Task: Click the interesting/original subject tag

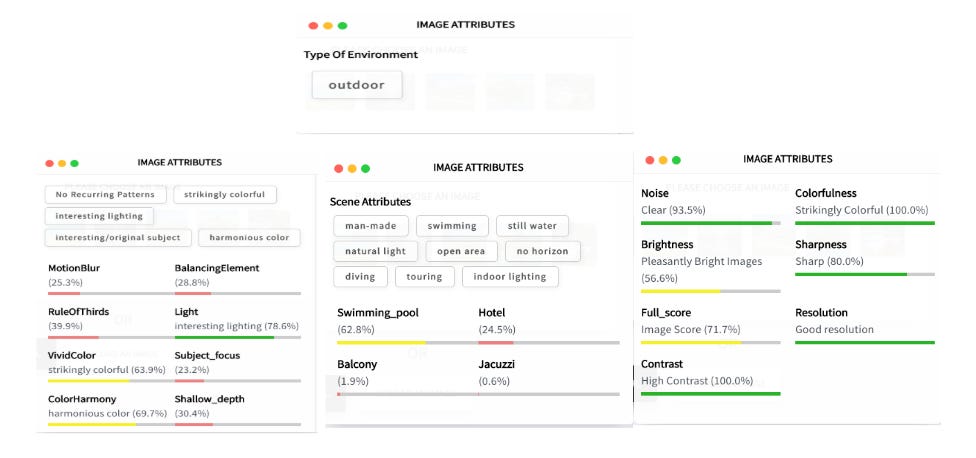Action: point(118,238)
